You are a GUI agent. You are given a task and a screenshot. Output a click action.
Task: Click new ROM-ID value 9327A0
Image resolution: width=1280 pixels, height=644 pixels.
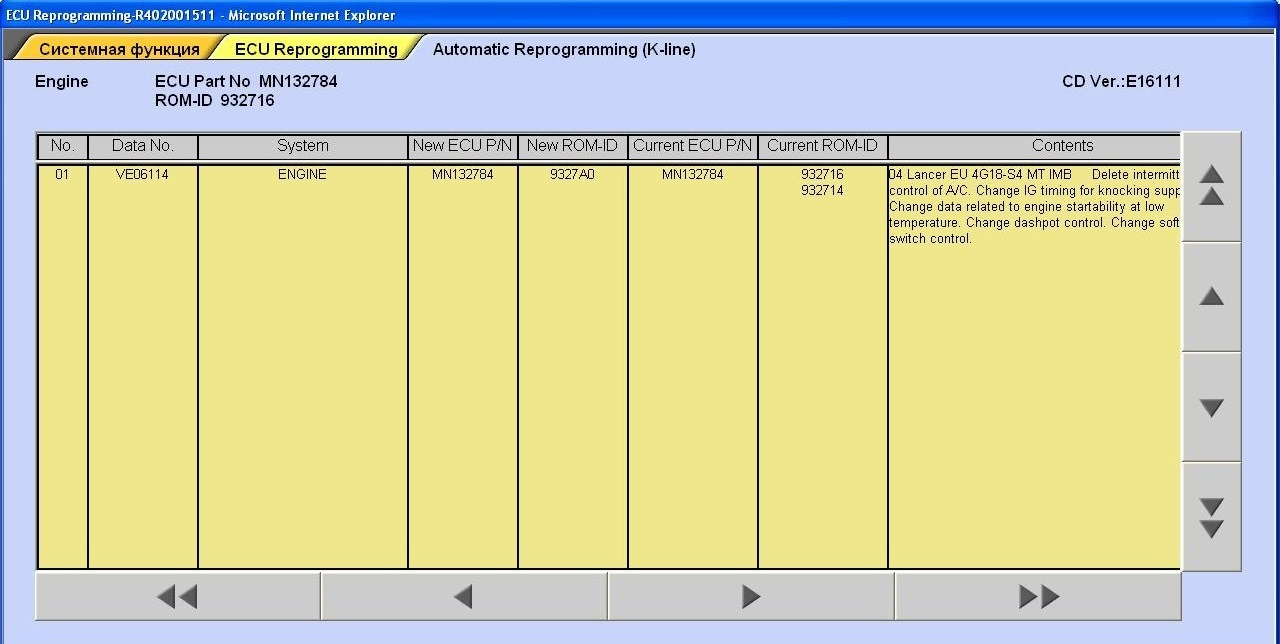point(573,174)
